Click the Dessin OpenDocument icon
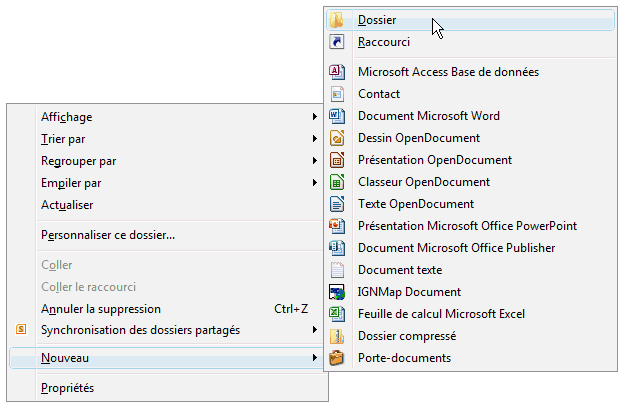Image resolution: width=623 pixels, height=409 pixels. 337,138
